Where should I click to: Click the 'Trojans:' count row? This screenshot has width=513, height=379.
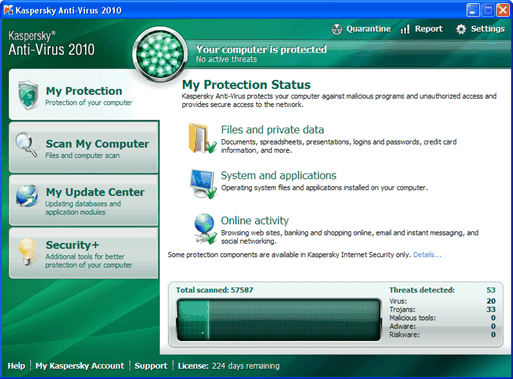click(x=442, y=309)
